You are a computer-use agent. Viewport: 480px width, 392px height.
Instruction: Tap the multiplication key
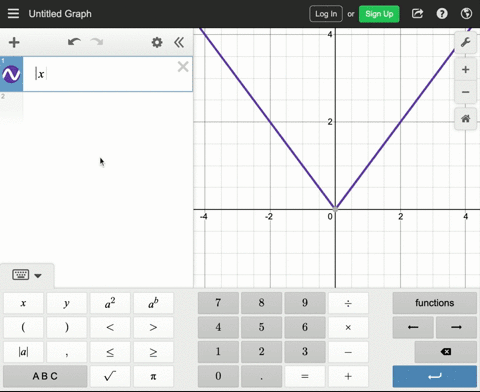tap(348, 327)
